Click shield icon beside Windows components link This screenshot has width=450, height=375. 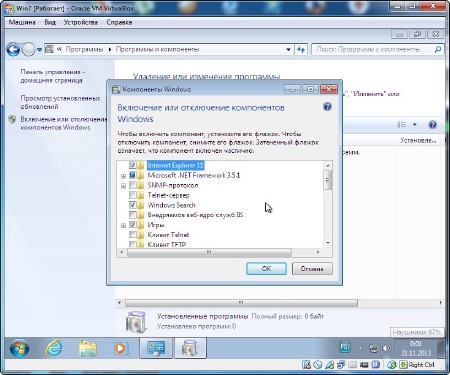[x=12, y=120]
